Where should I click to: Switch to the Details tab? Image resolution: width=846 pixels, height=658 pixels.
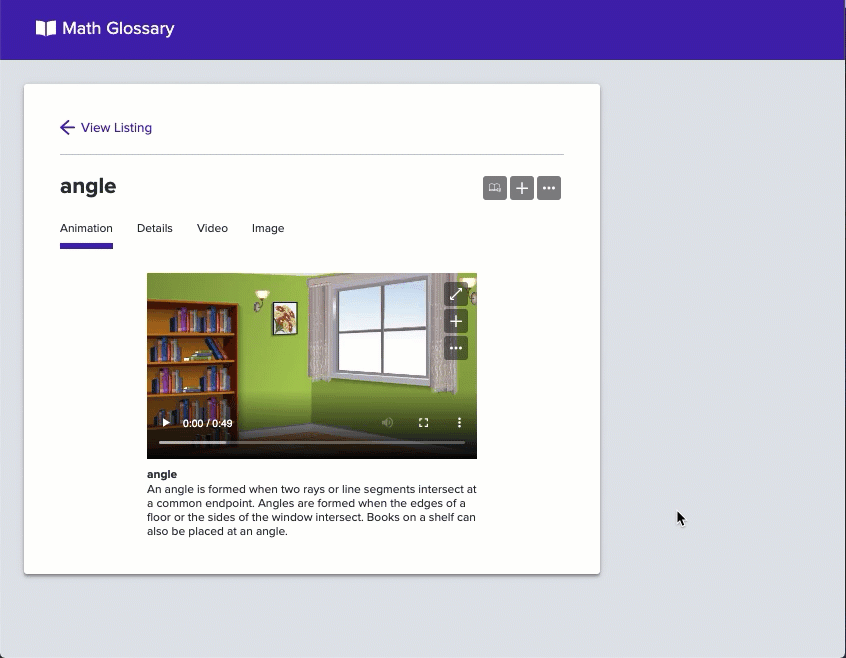click(x=155, y=228)
